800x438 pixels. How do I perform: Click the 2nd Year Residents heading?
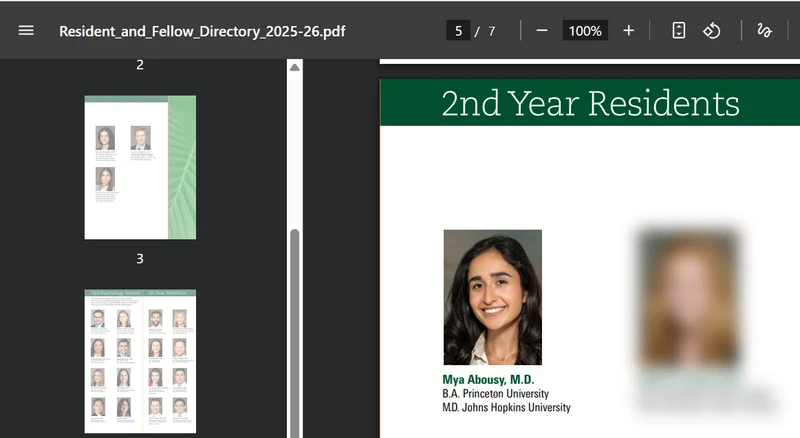coord(590,103)
